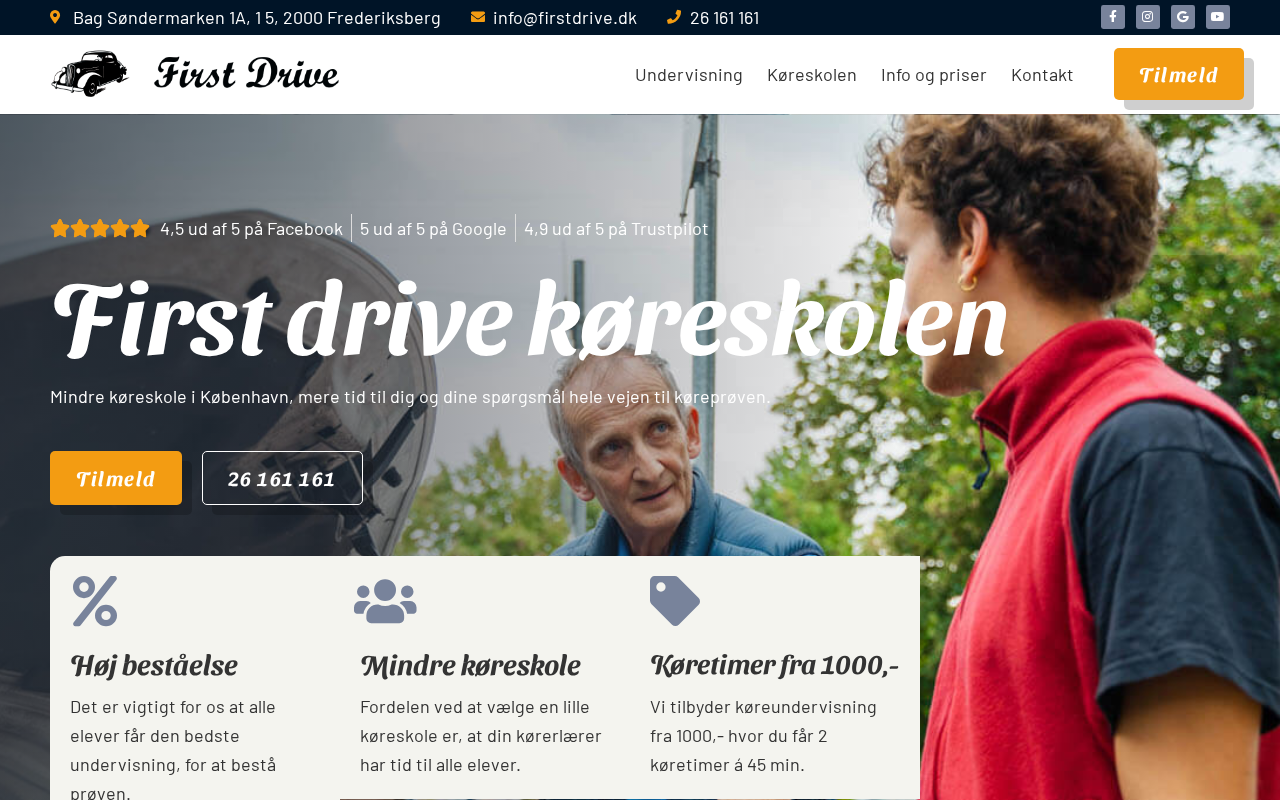Click the map pin address icon
The height and width of the screenshot is (800, 1280).
55,17
